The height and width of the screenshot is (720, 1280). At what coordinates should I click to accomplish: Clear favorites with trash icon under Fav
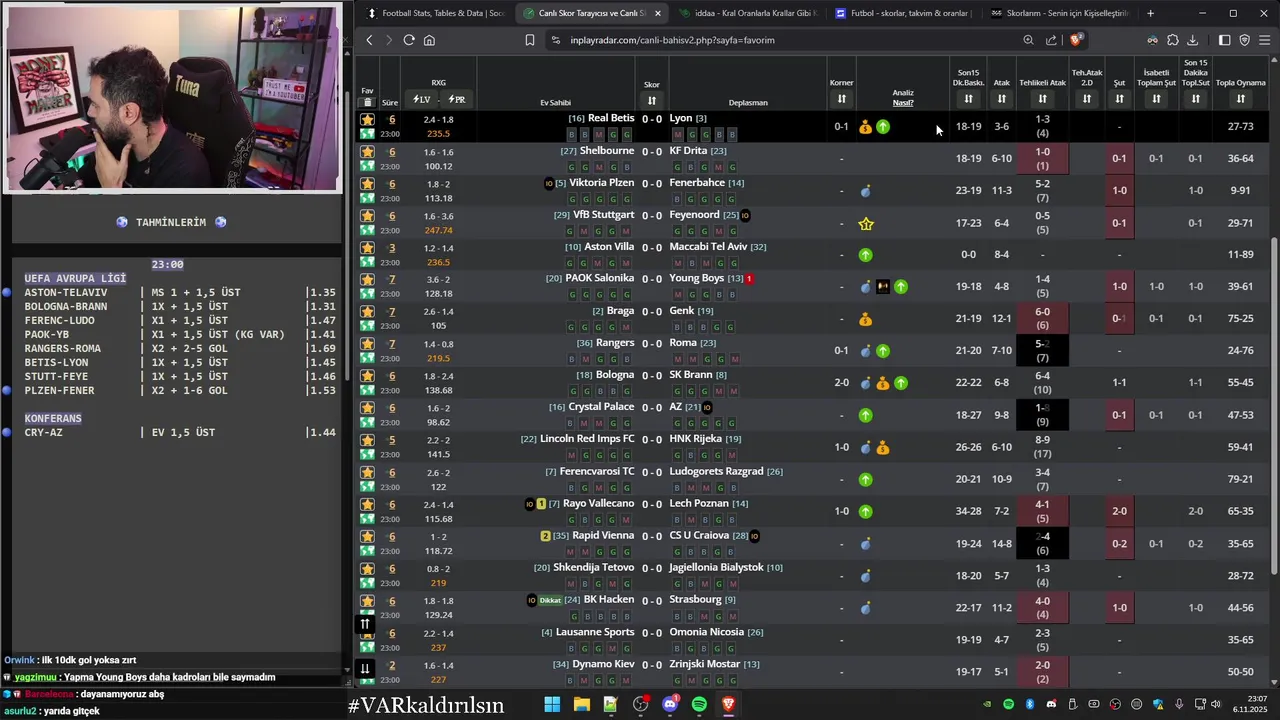click(x=367, y=102)
